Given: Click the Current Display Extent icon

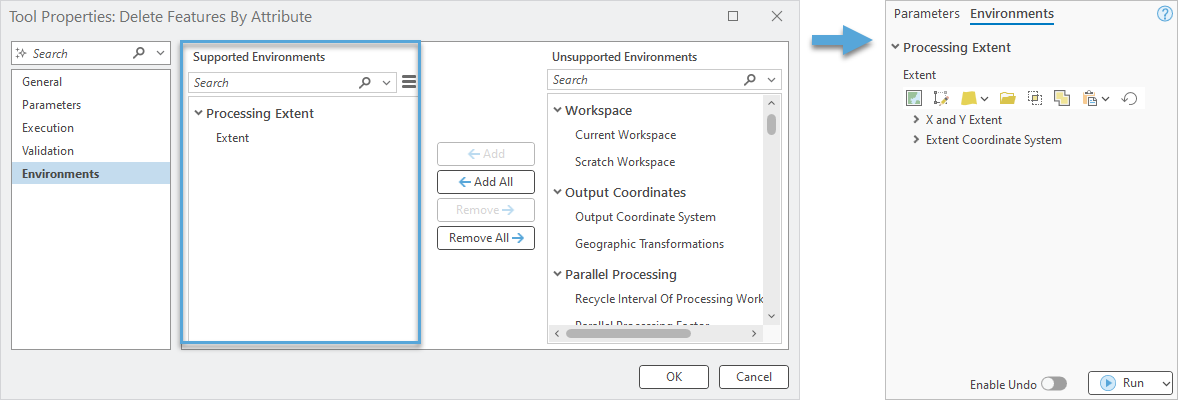Looking at the screenshot, I should pyautogui.click(x=914, y=98).
